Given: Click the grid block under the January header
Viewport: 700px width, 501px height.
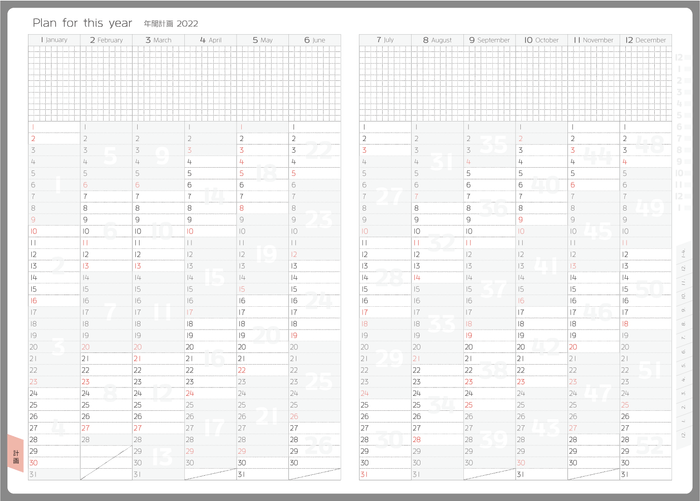Looking at the screenshot, I should [54, 83].
